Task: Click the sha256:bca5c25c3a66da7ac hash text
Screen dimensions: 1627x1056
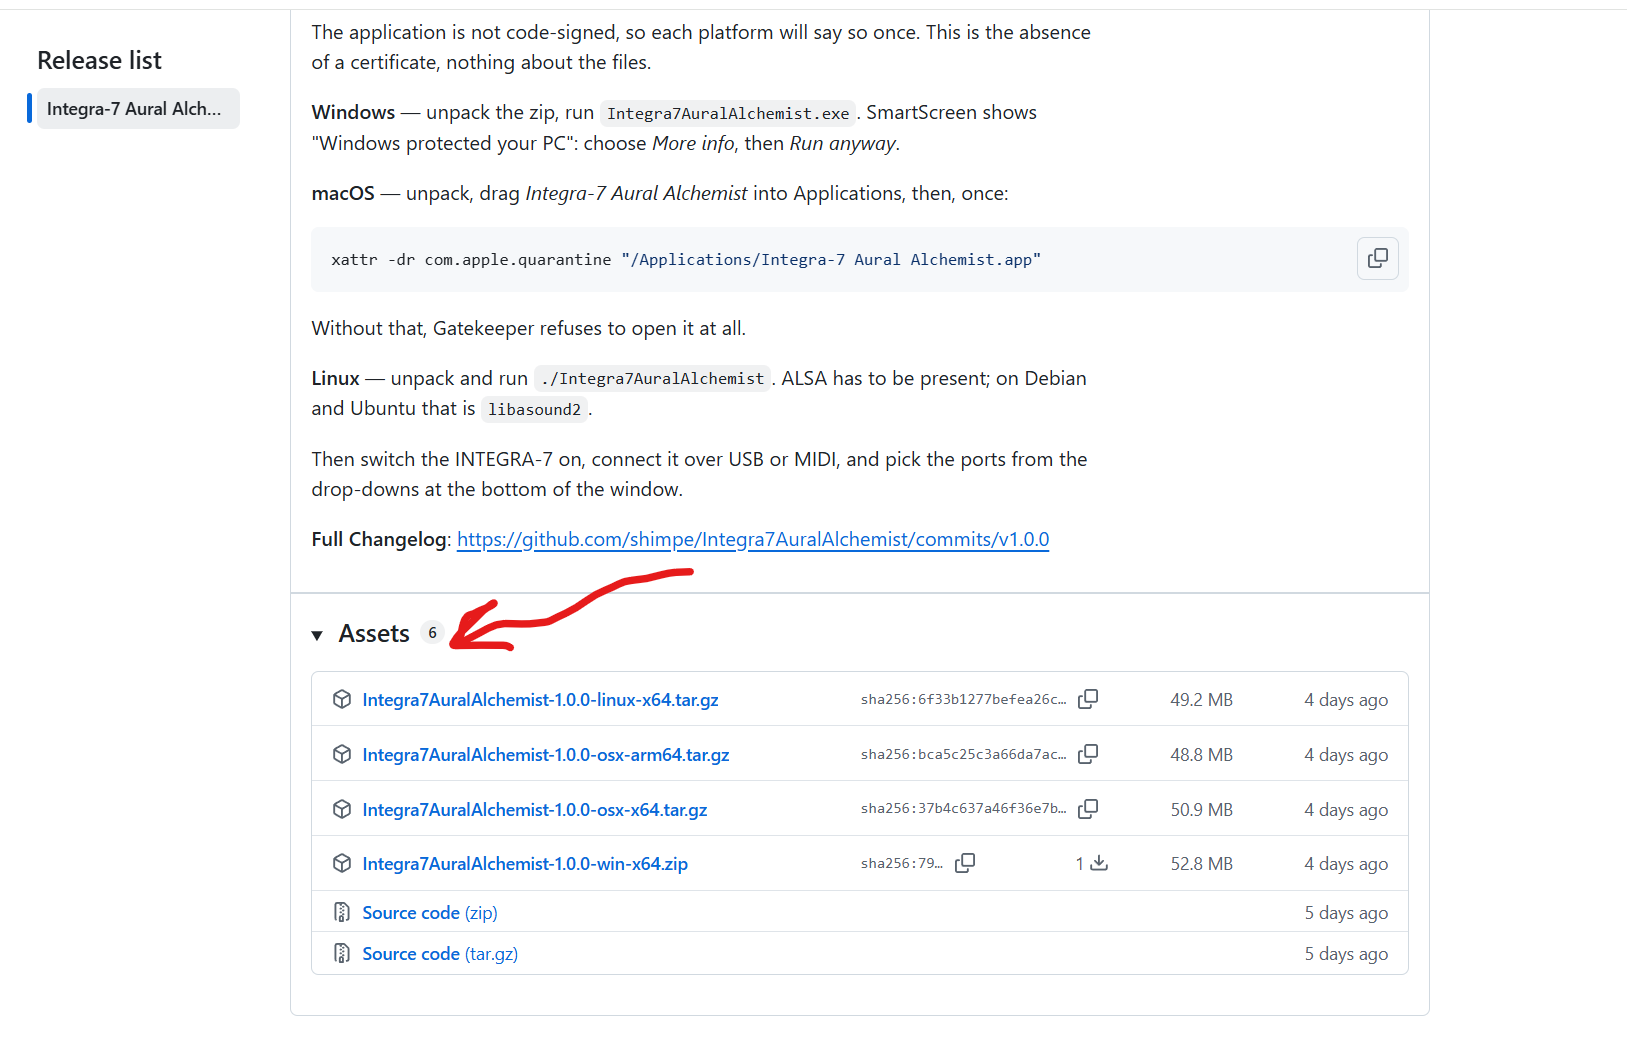Action: pyautogui.click(x=963, y=755)
